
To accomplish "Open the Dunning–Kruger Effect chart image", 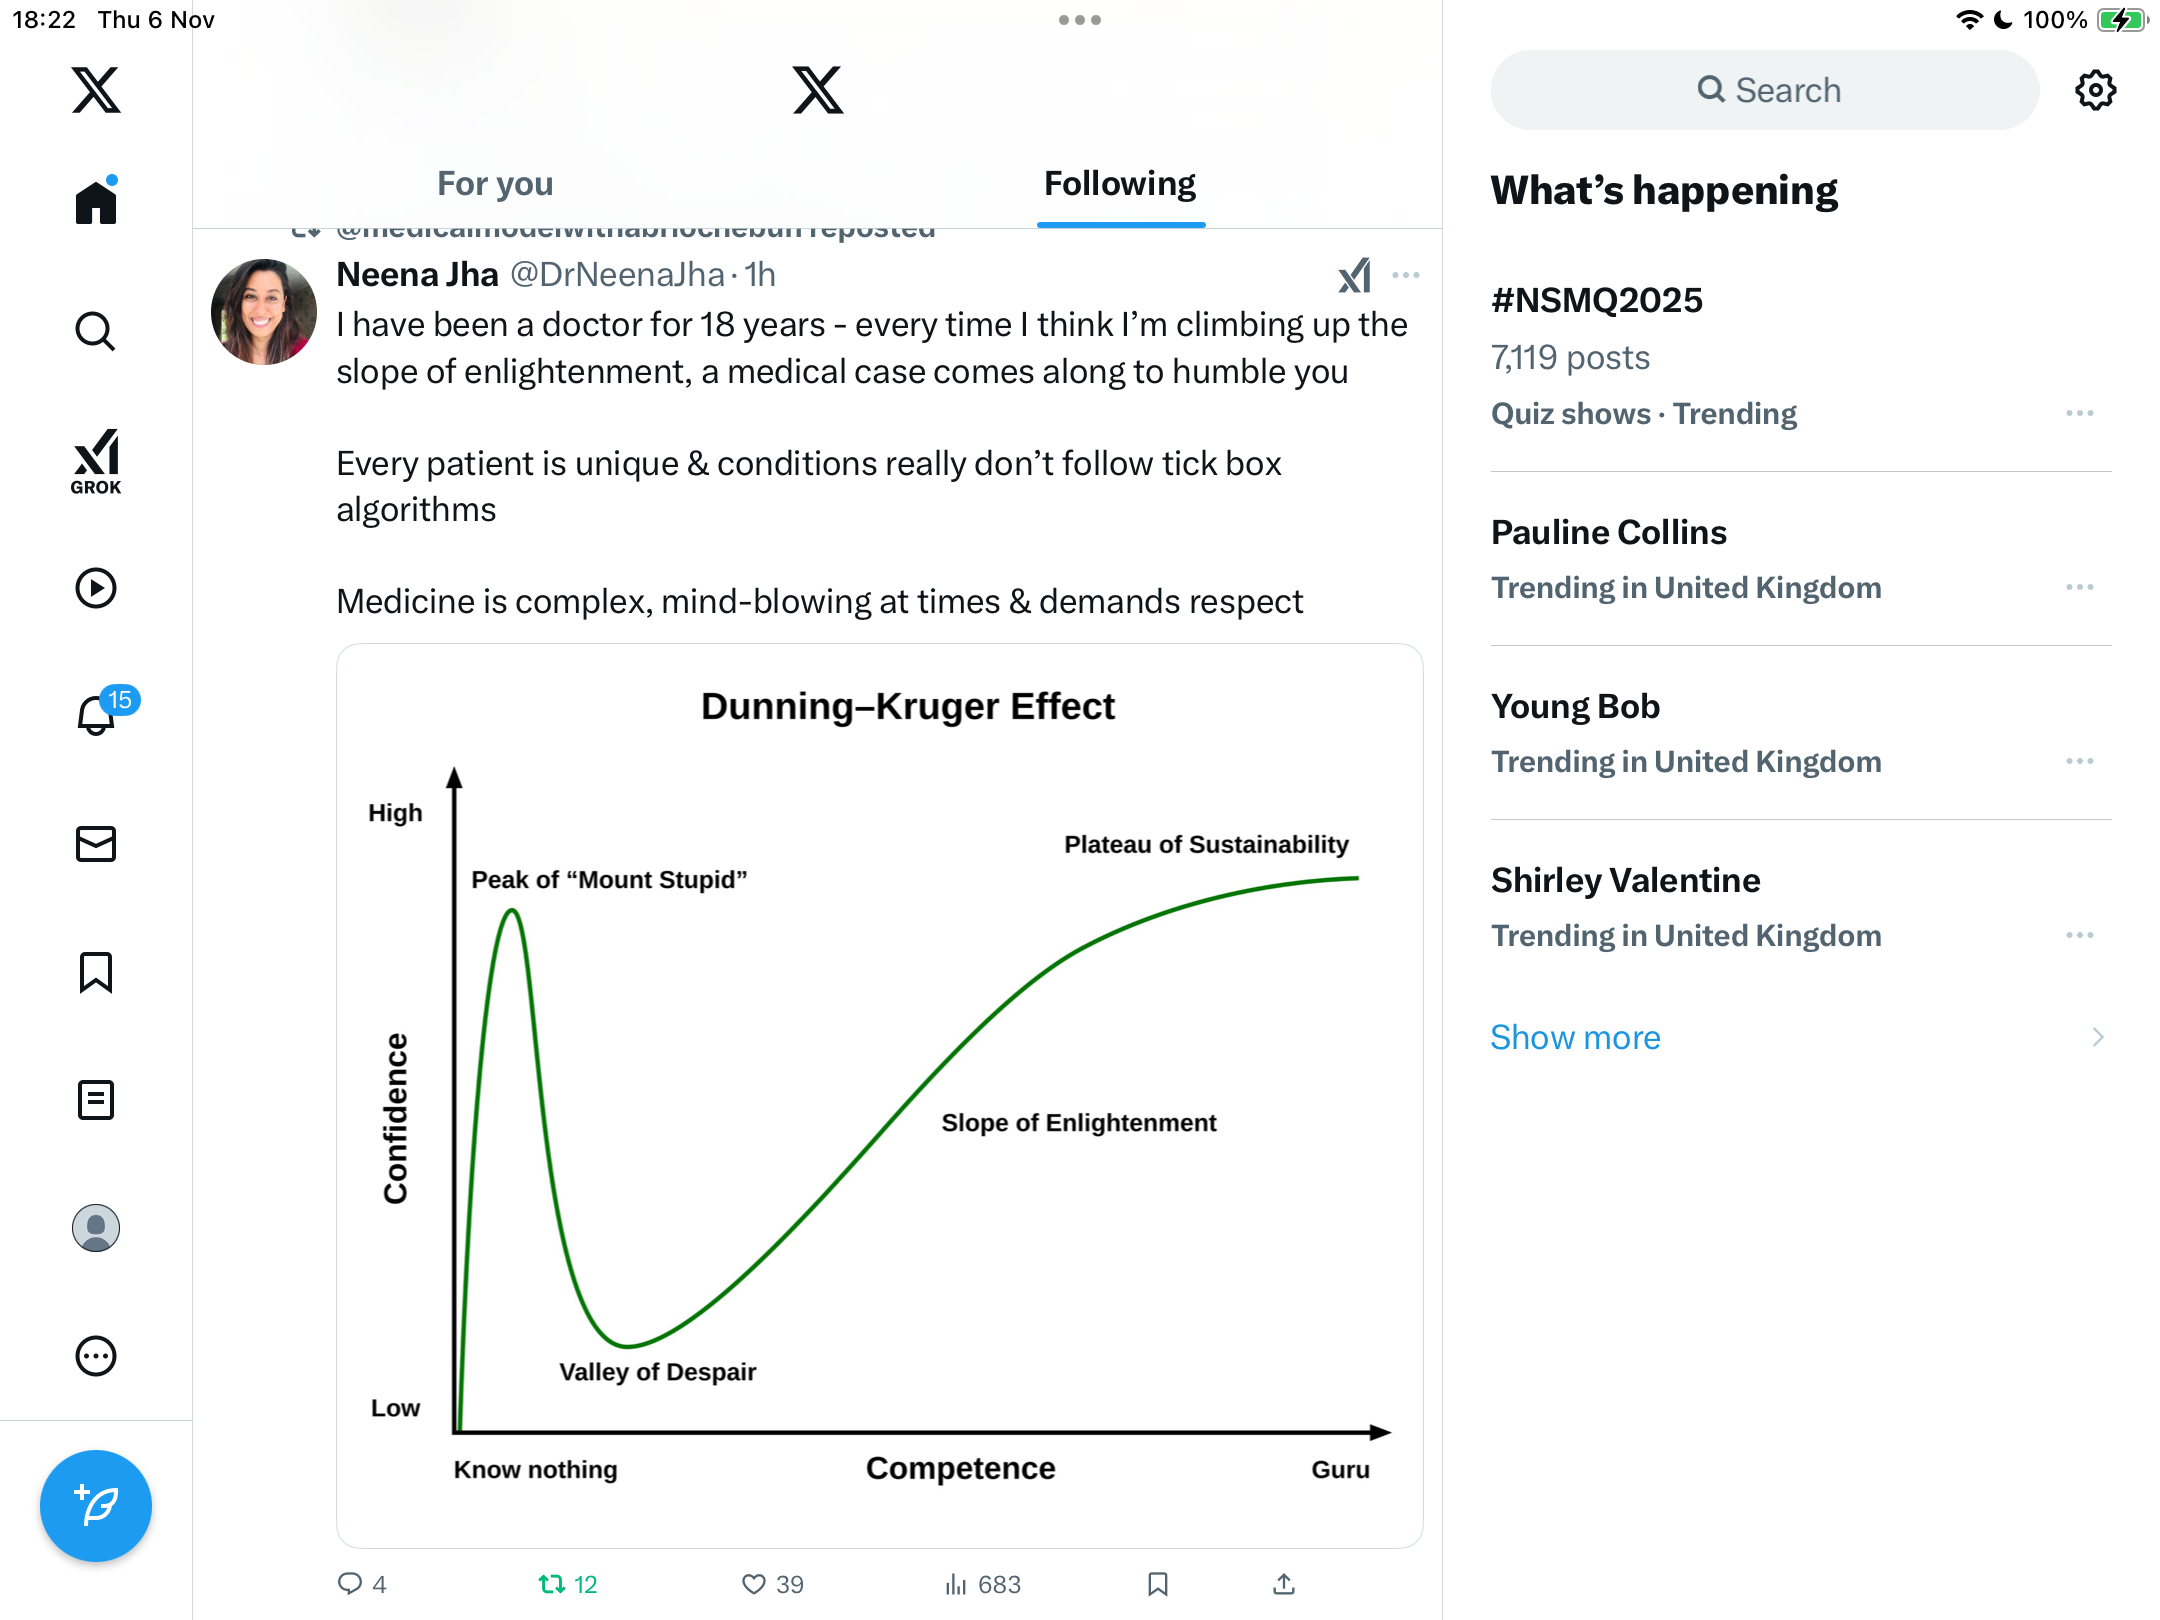I will 880,1095.
